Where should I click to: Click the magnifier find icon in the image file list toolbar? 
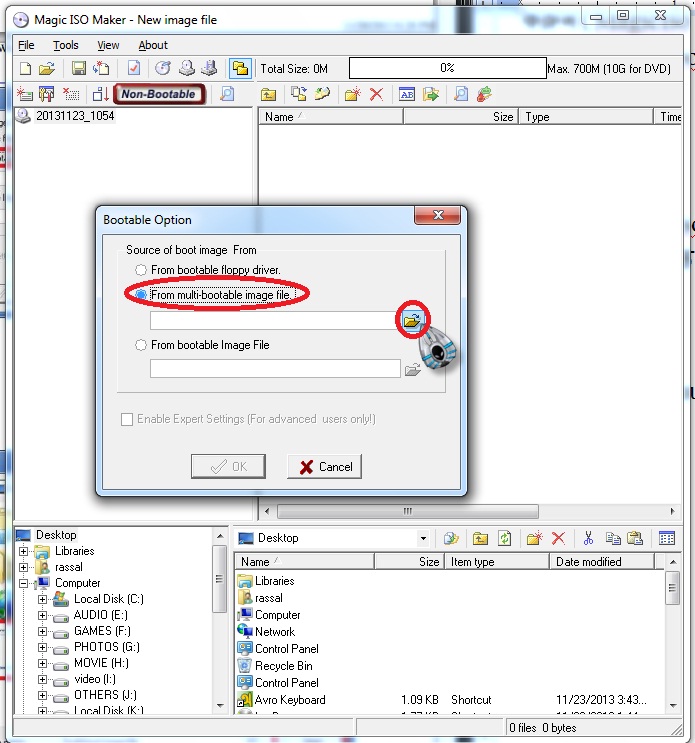pos(461,94)
